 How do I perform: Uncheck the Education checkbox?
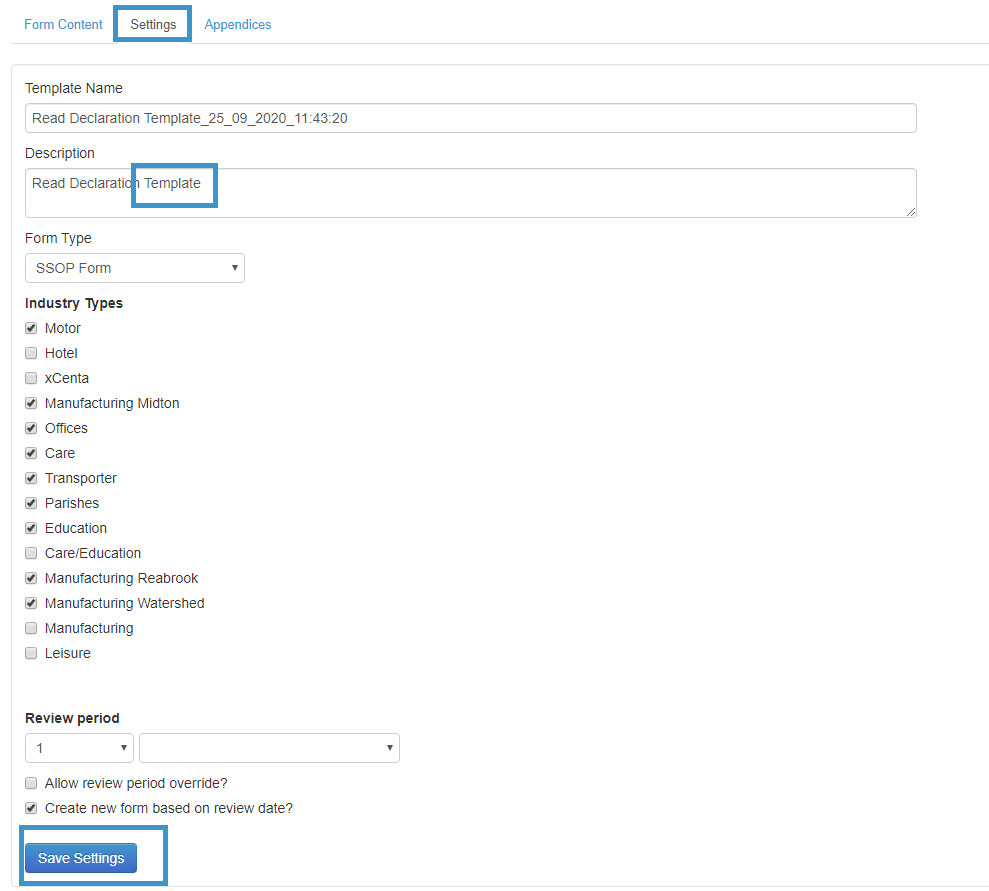point(31,528)
